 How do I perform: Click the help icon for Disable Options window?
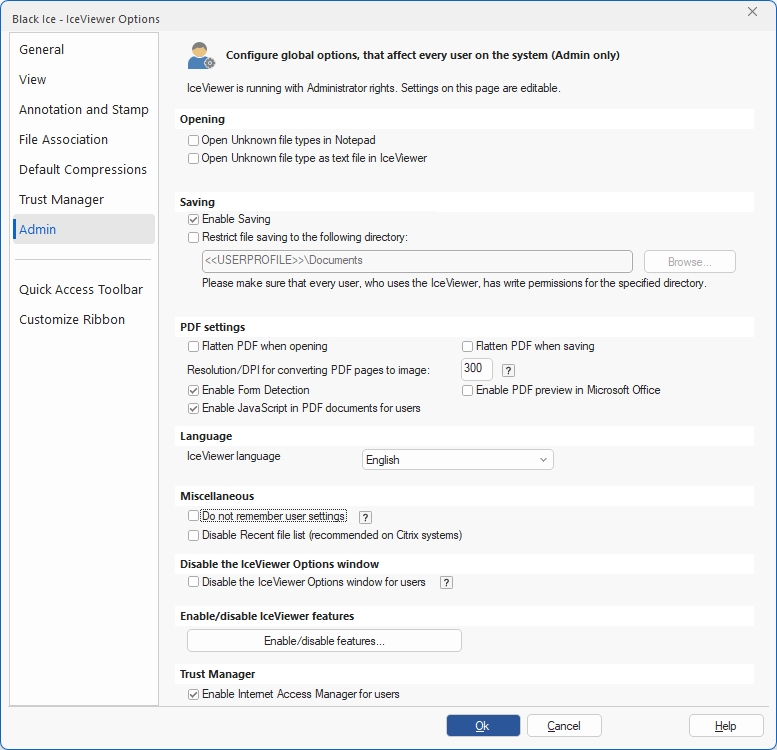(x=446, y=582)
